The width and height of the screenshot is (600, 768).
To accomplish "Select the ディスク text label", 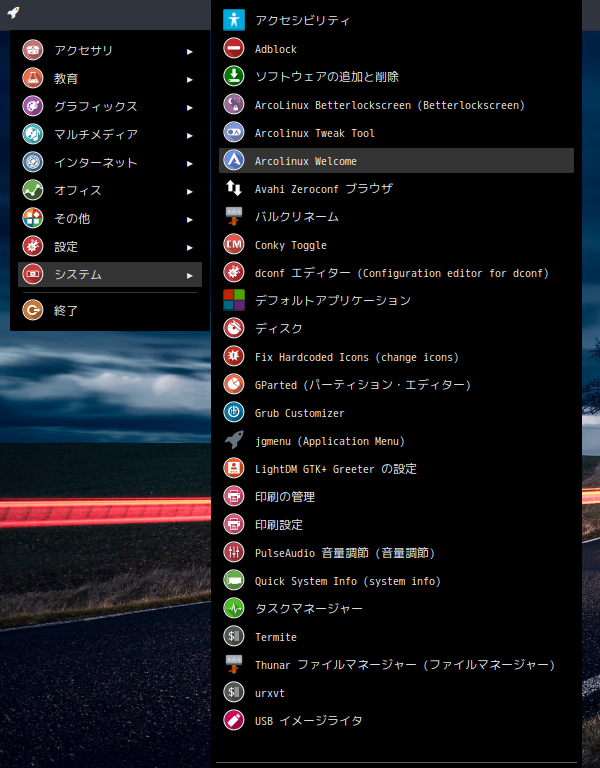I will click(x=279, y=328).
